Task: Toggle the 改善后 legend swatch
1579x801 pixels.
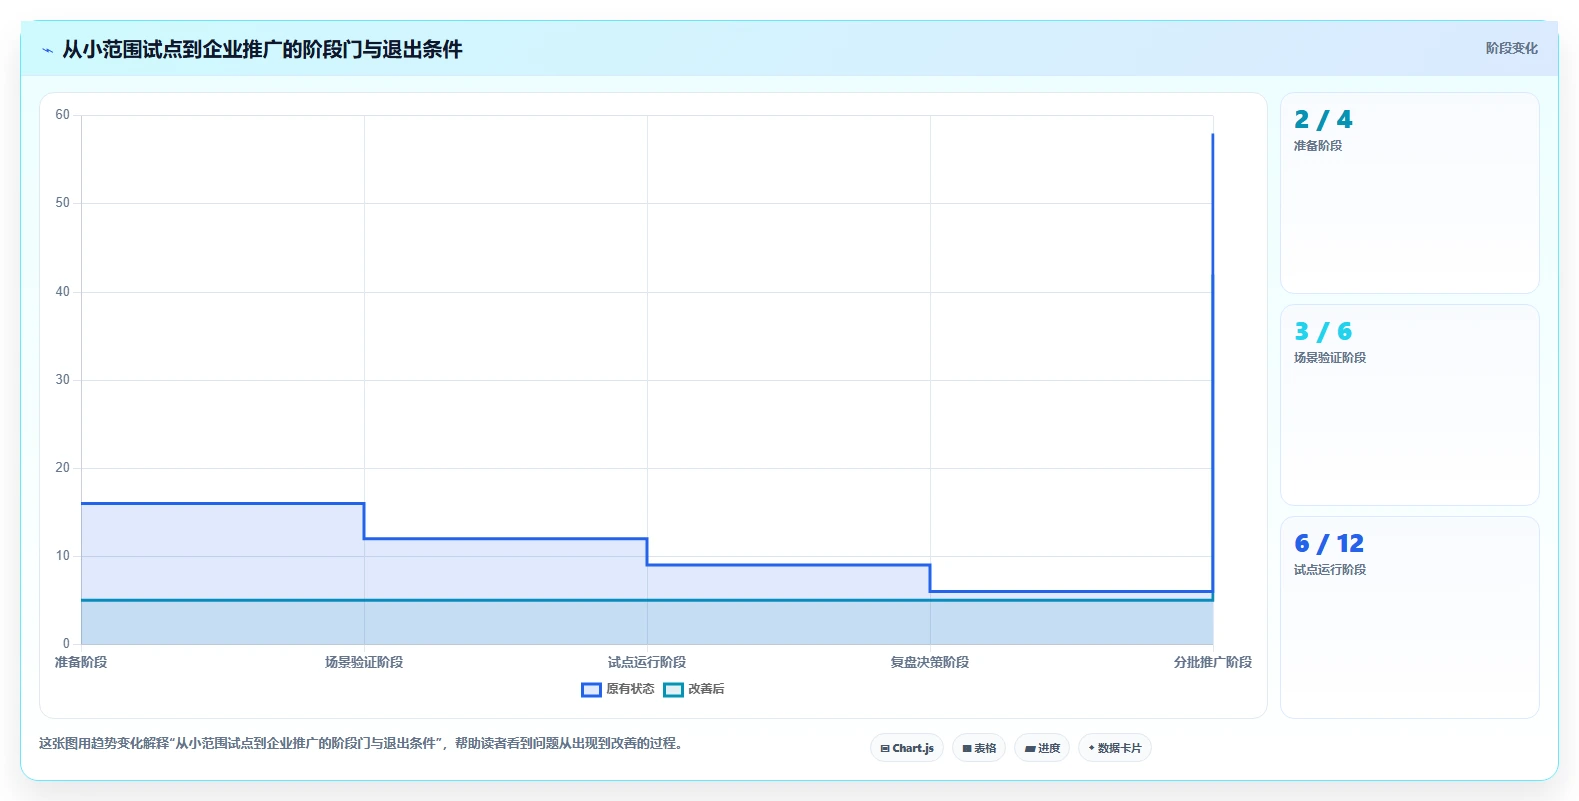Action: tap(673, 689)
